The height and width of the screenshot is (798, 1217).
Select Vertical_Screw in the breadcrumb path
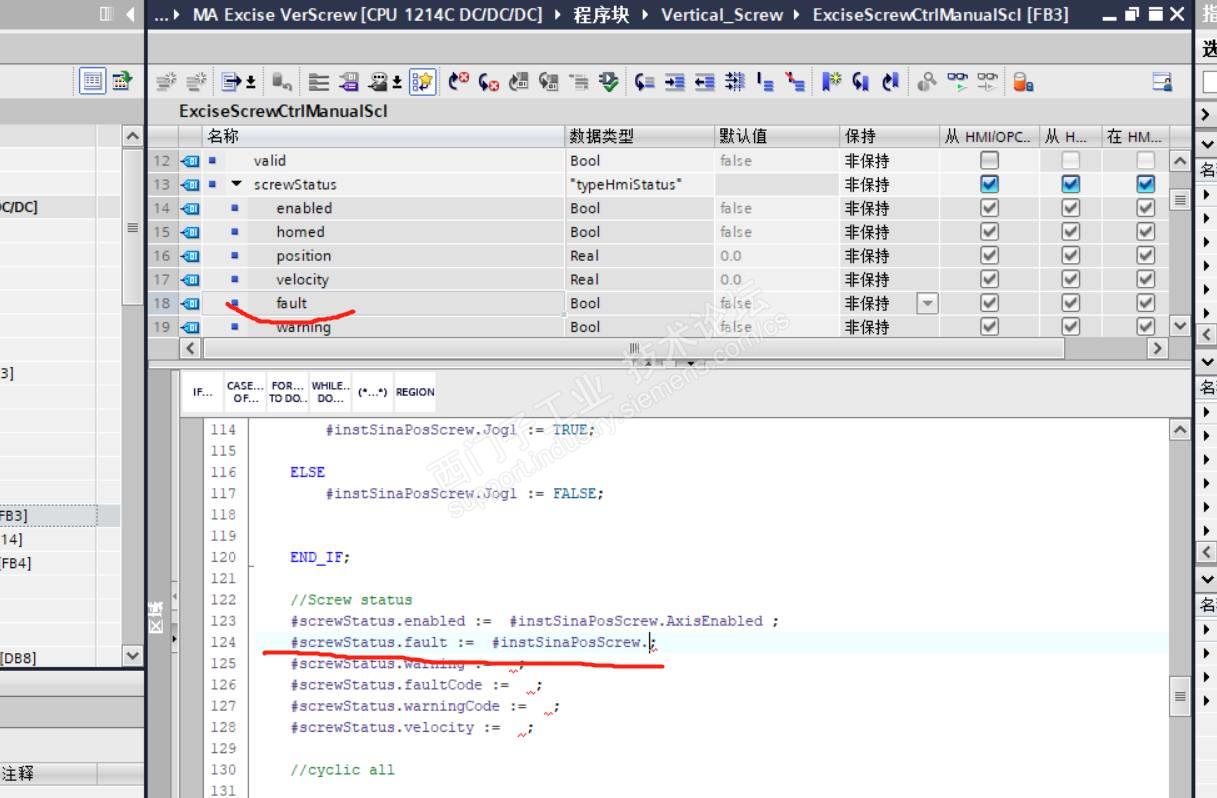click(x=723, y=15)
